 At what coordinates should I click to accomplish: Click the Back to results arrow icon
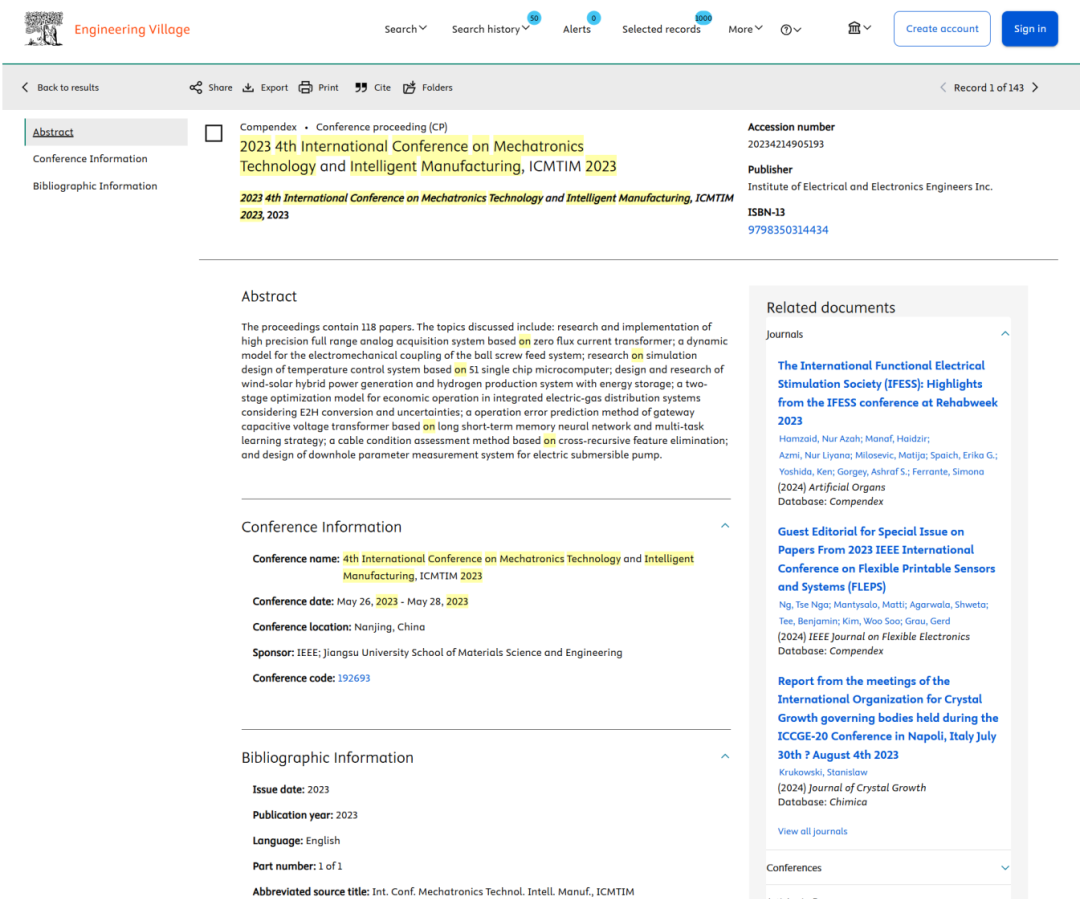pos(25,87)
